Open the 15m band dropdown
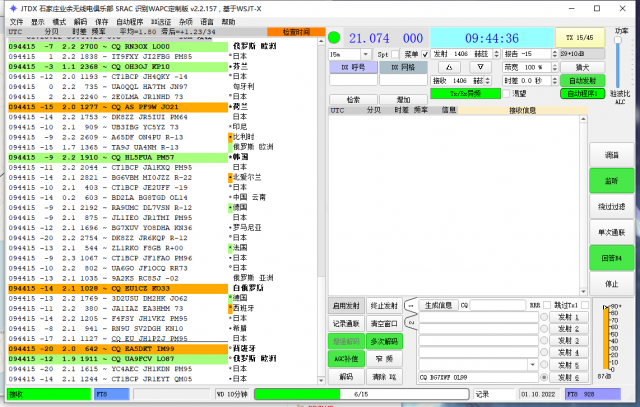 point(365,54)
